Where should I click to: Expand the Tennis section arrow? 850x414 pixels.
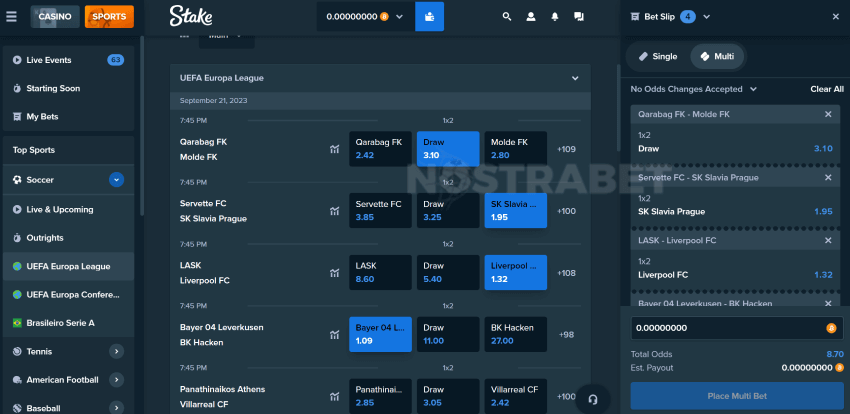116,352
